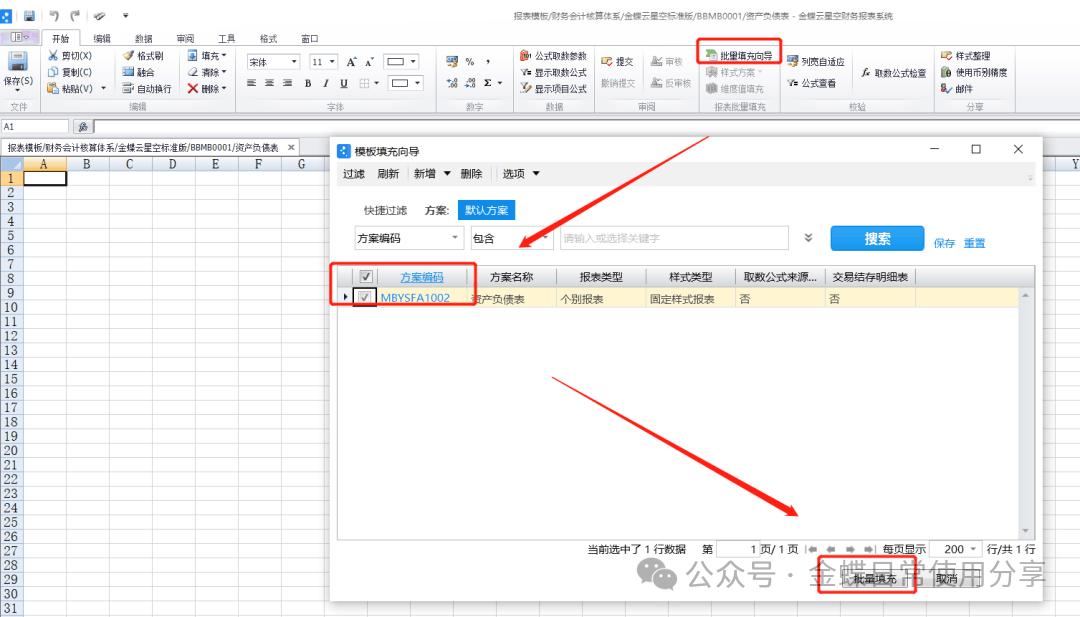This screenshot has height=617, width=1080.
Task: Open the 选项 menu in the wizard dialog
Action: pyautogui.click(x=520, y=174)
